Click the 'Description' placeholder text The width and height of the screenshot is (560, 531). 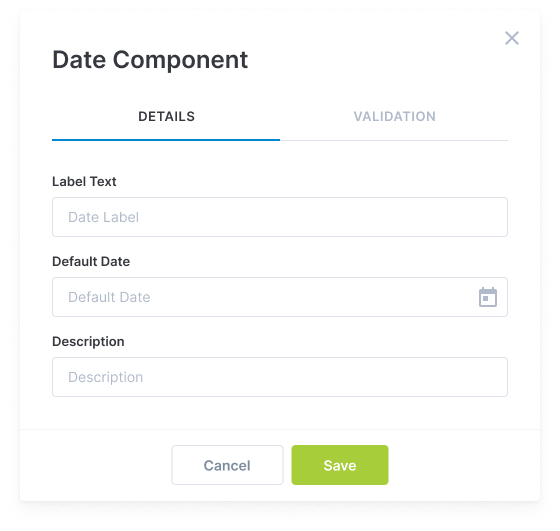pos(106,377)
